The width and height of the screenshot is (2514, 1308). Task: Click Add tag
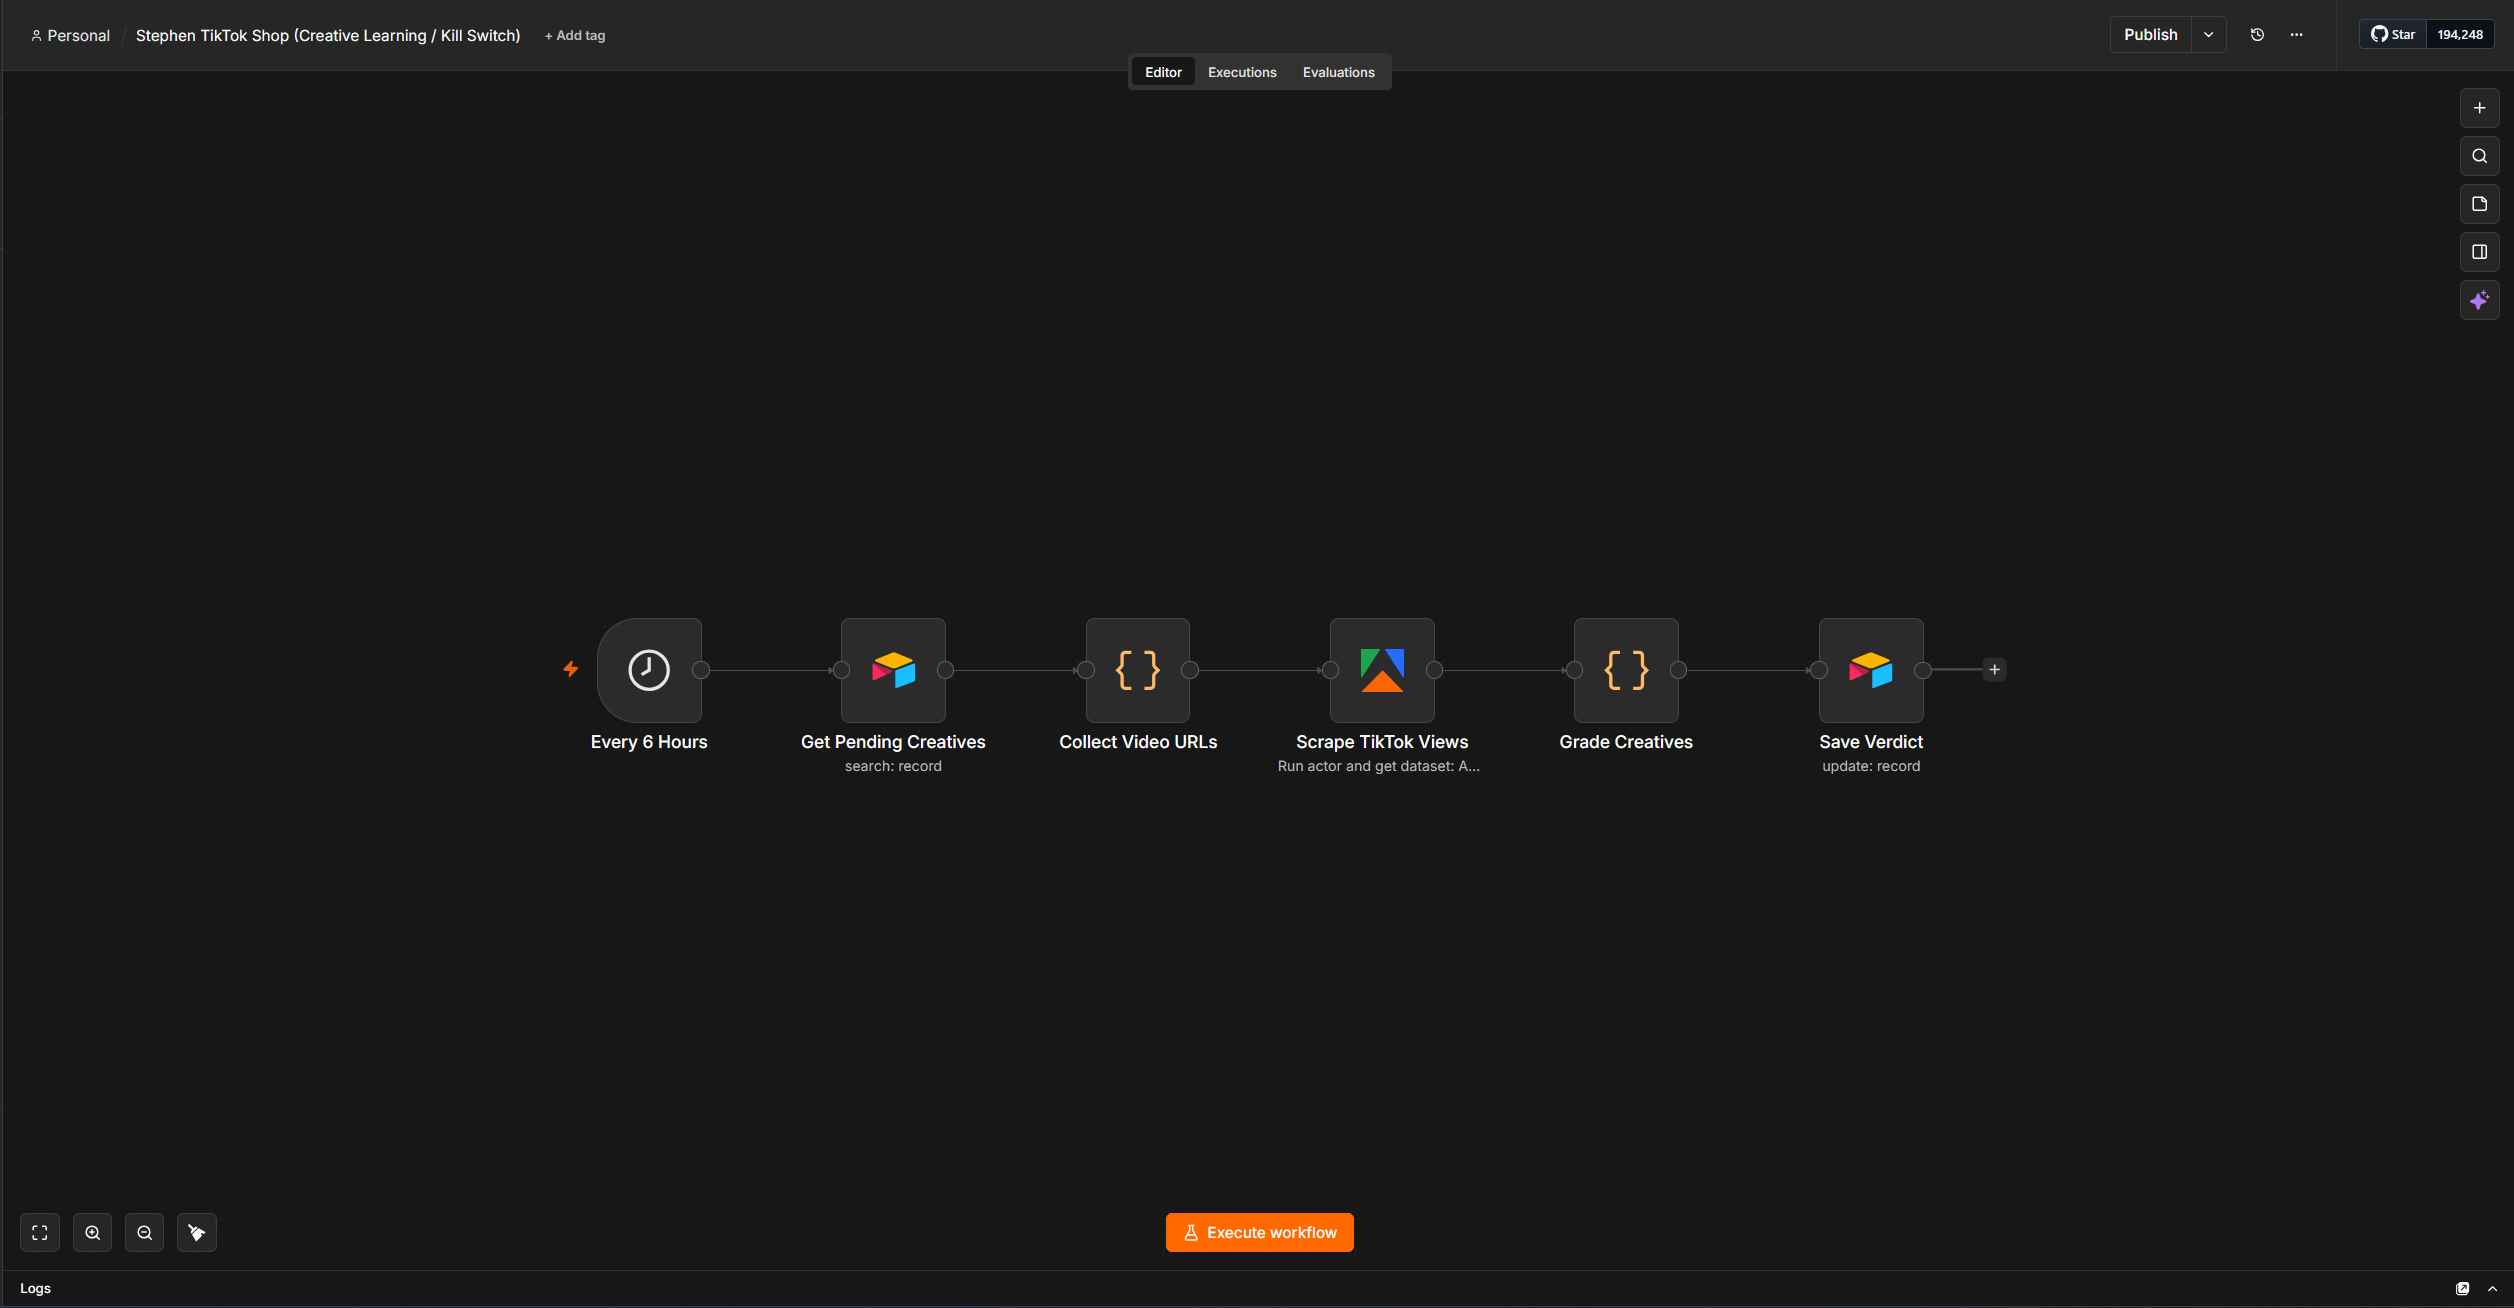pyautogui.click(x=575, y=36)
